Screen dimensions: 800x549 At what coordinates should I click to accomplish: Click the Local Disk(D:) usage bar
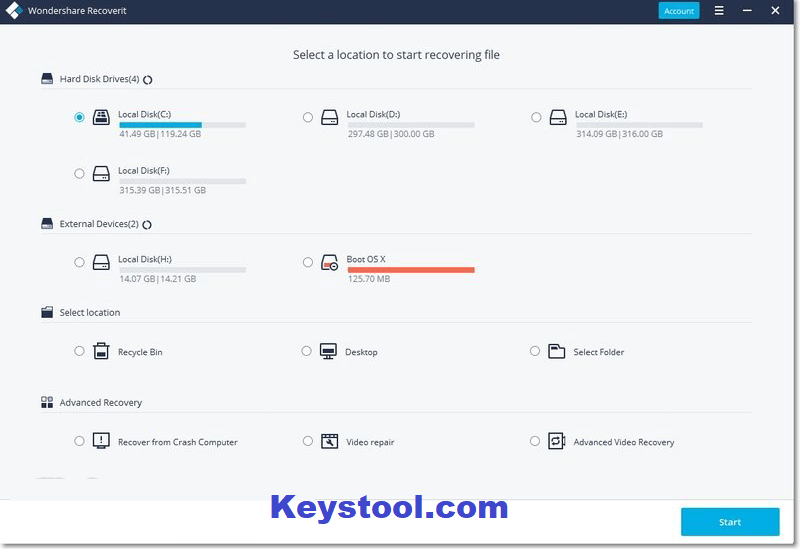pos(411,125)
